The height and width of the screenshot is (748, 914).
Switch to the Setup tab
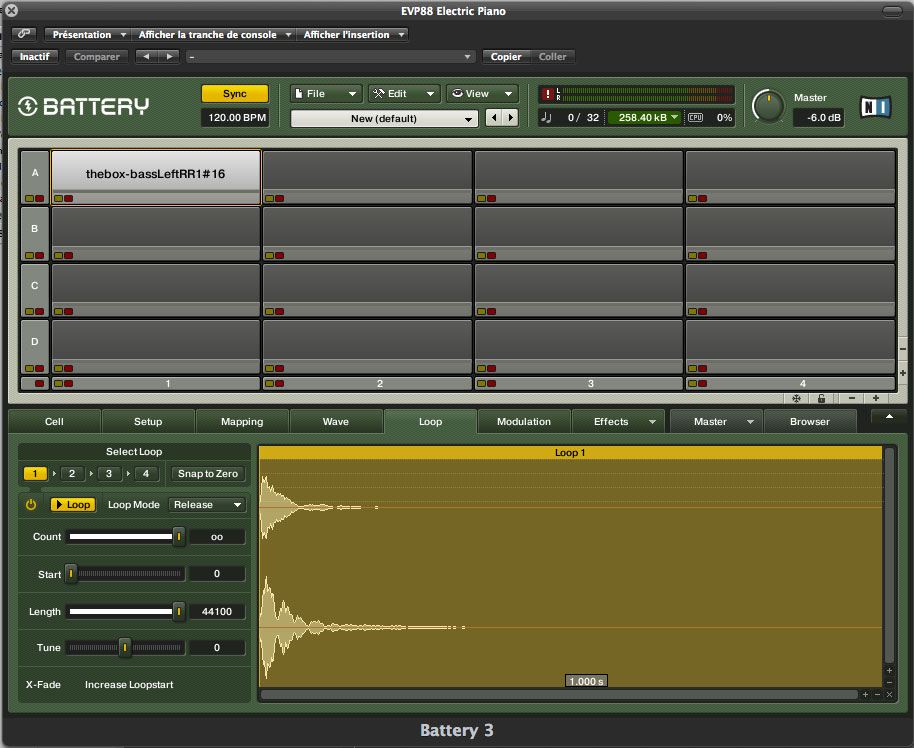[148, 422]
